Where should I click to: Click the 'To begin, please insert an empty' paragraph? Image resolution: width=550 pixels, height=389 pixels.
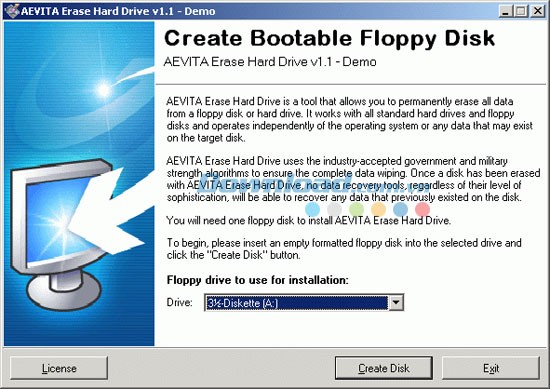tap(344, 249)
